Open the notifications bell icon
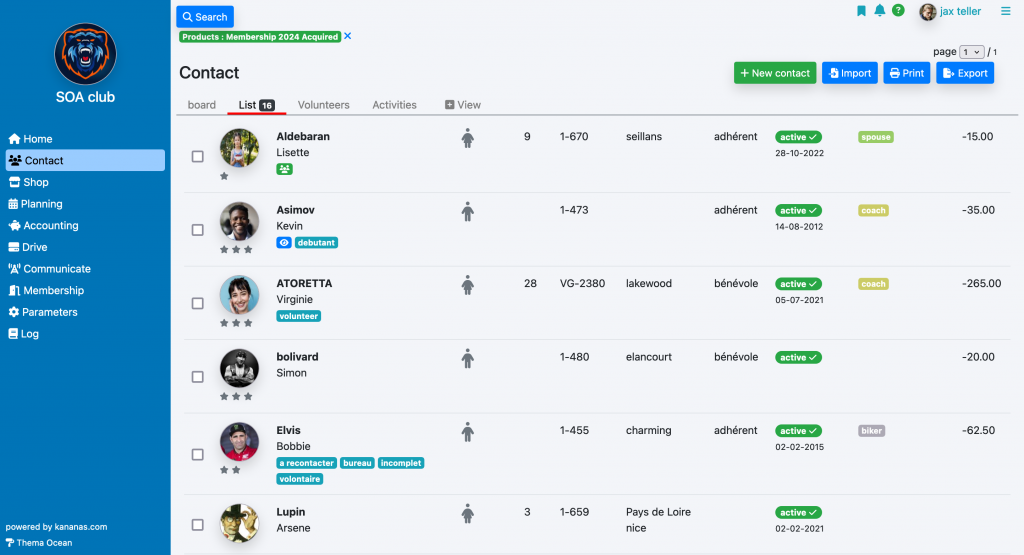Viewport: 1024px width, 555px height. 880,11
